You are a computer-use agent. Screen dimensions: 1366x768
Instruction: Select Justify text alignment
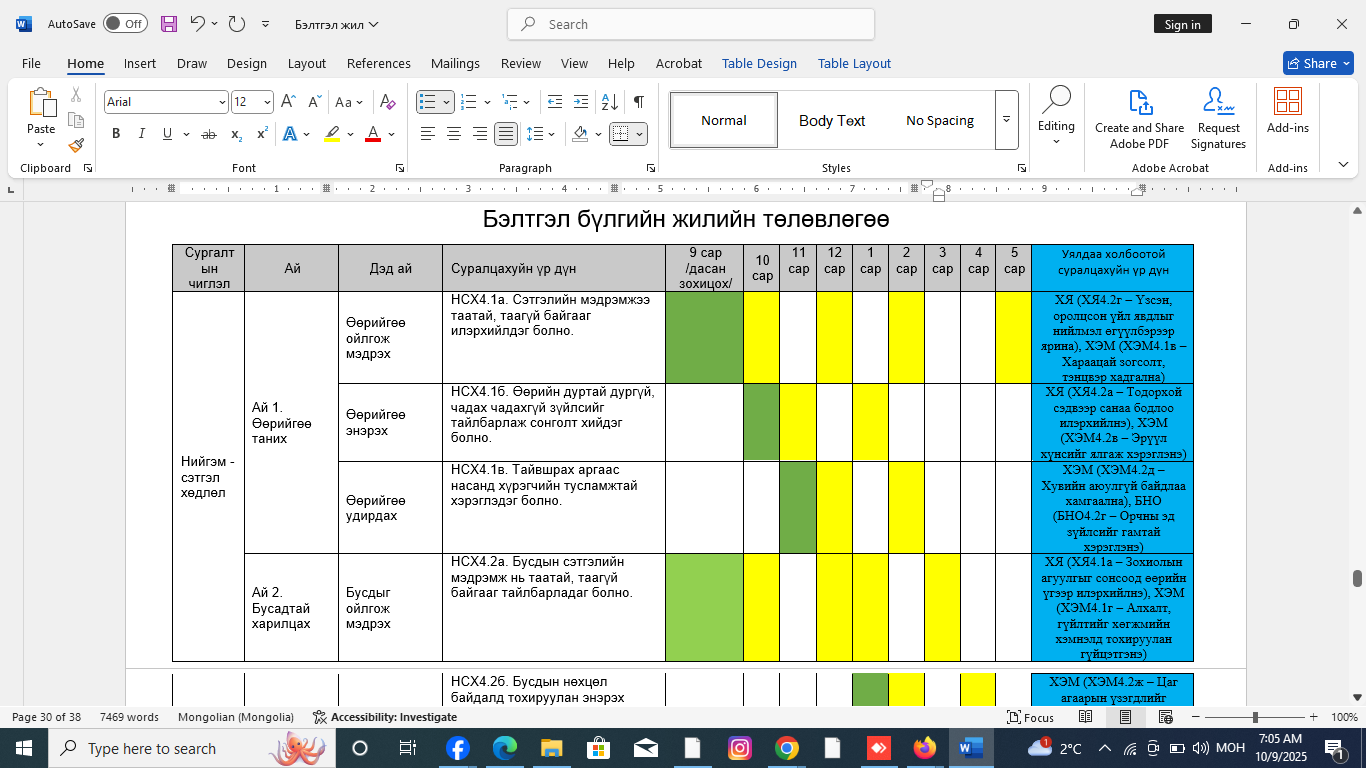click(506, 134)
